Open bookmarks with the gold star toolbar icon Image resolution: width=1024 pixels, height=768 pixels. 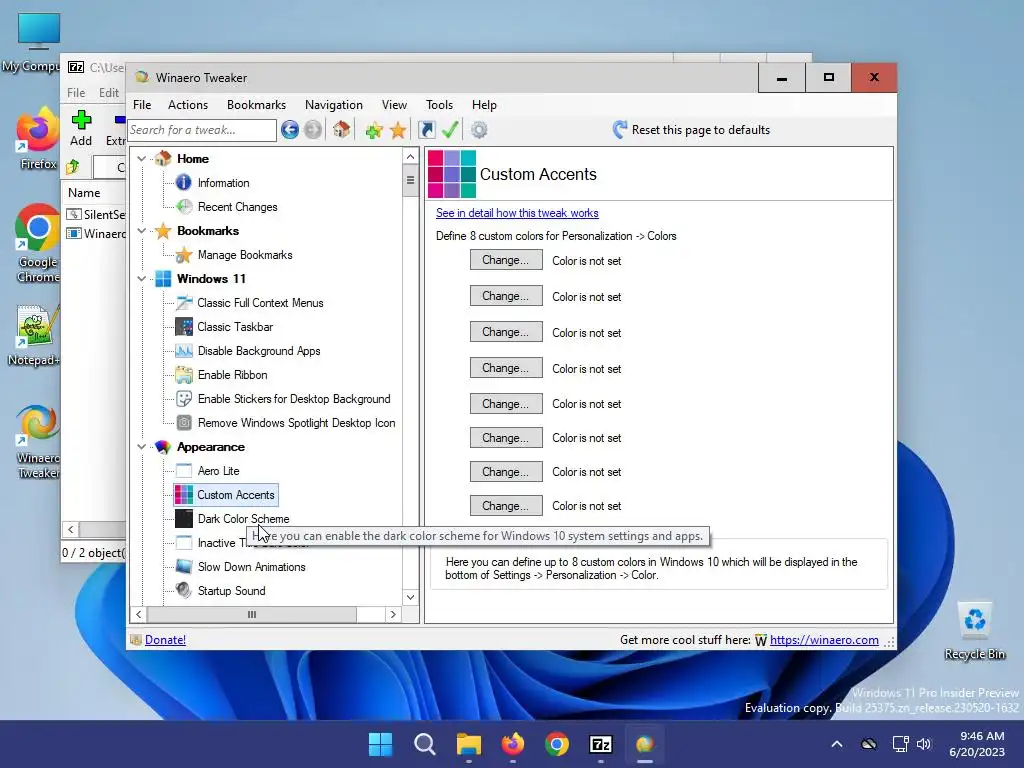click(x=398, y=130)
